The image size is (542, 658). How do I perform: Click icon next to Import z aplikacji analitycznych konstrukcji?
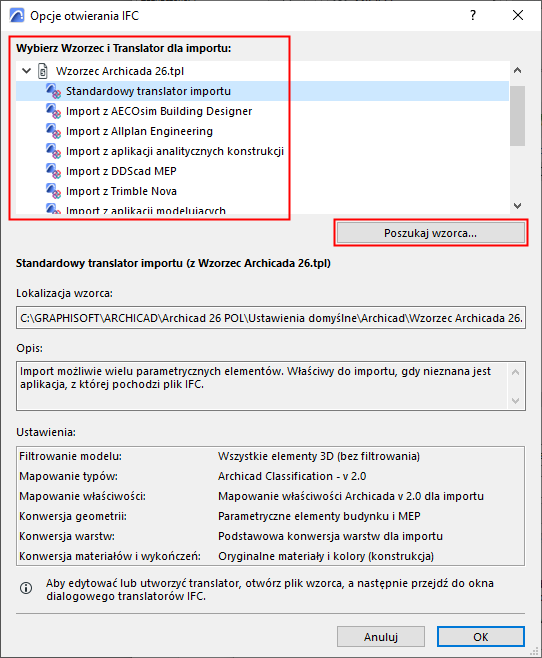54,151
